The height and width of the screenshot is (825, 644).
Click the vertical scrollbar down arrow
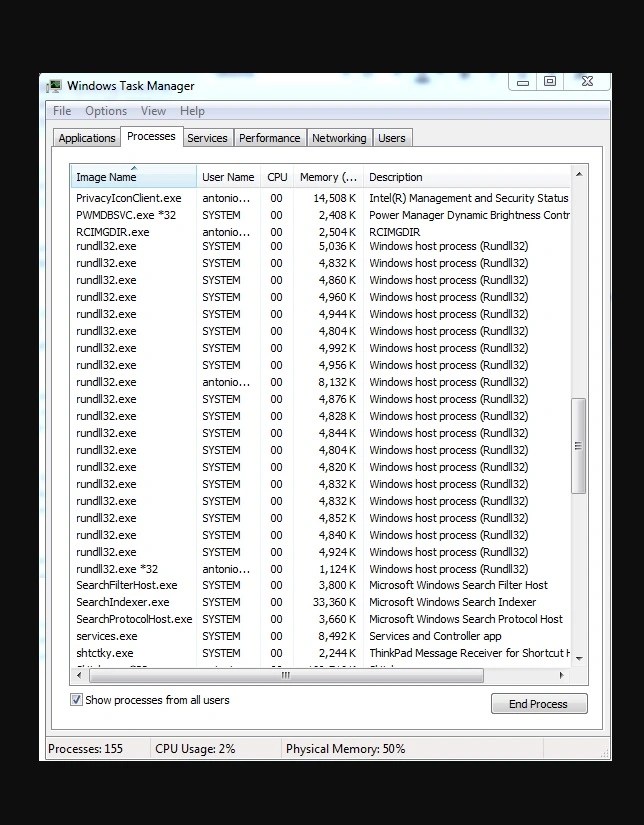click(x=579, y=658)
